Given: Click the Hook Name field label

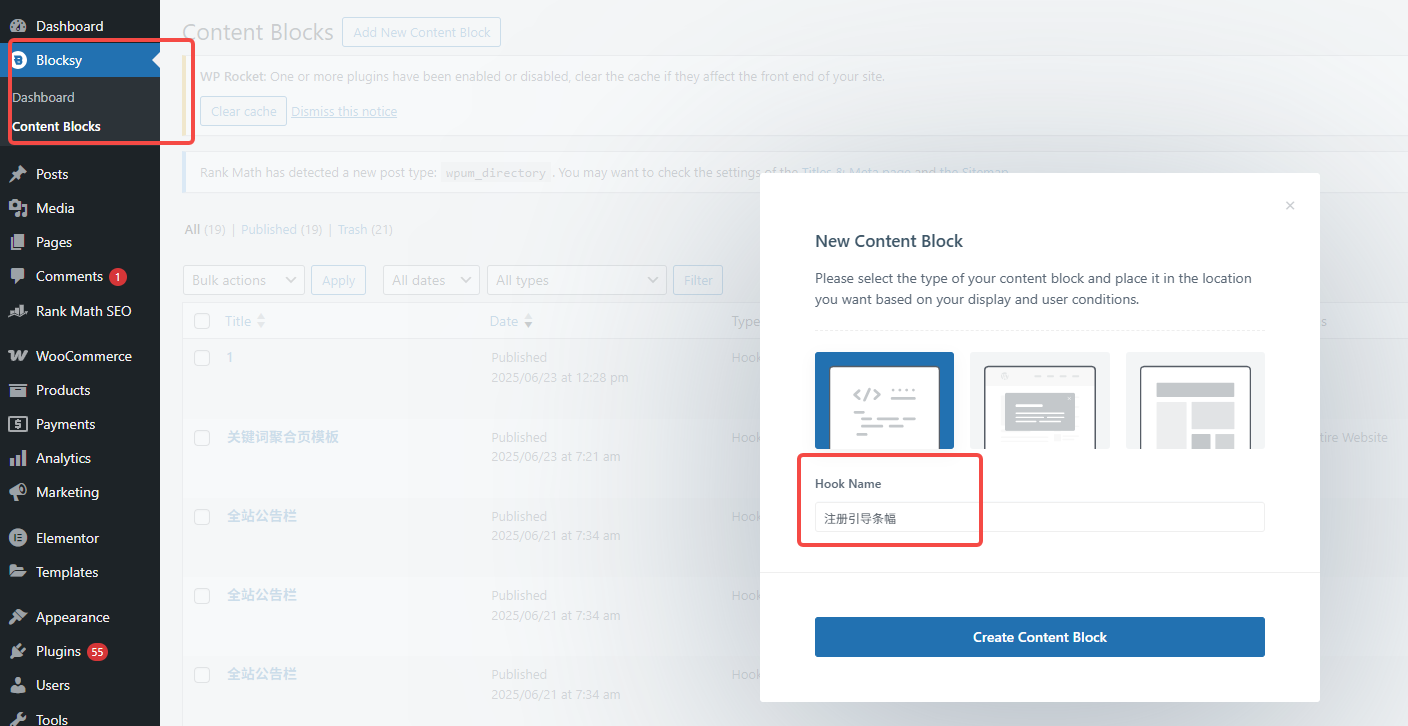Looking at the screenshot, I should [x=848, y=483].
